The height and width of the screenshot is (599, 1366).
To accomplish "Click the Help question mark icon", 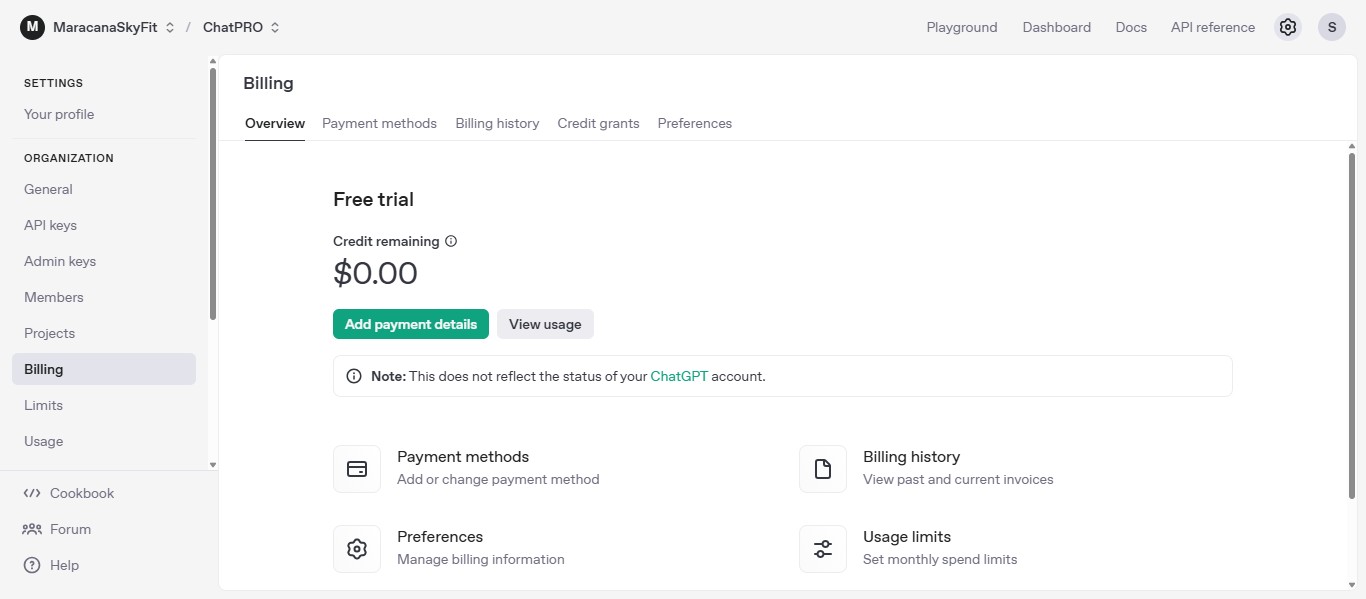I will click(32, 565).
